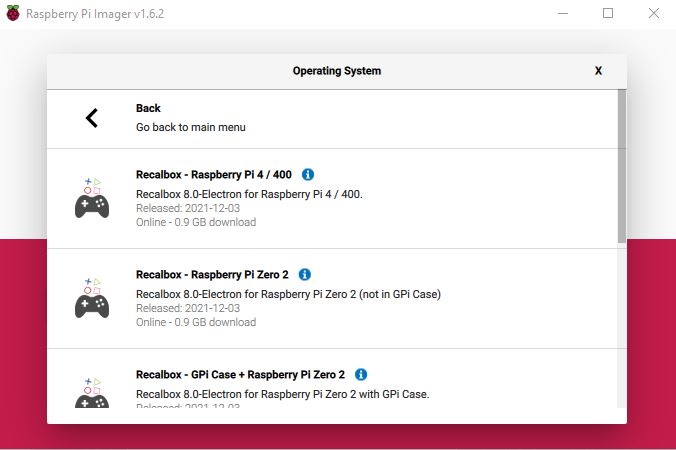Choose Recalbox - Raspberry Pi Zero 2
Image resolution: width=676 pixels, height=450 pixels.
[332, 299]
